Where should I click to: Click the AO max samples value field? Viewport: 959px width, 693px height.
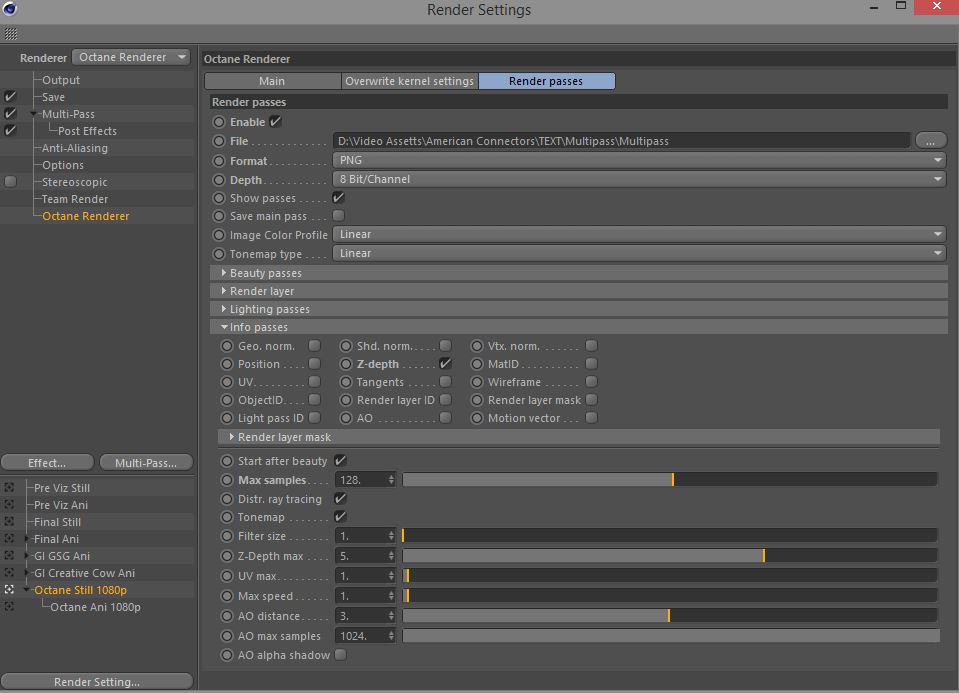click(365, 636)
